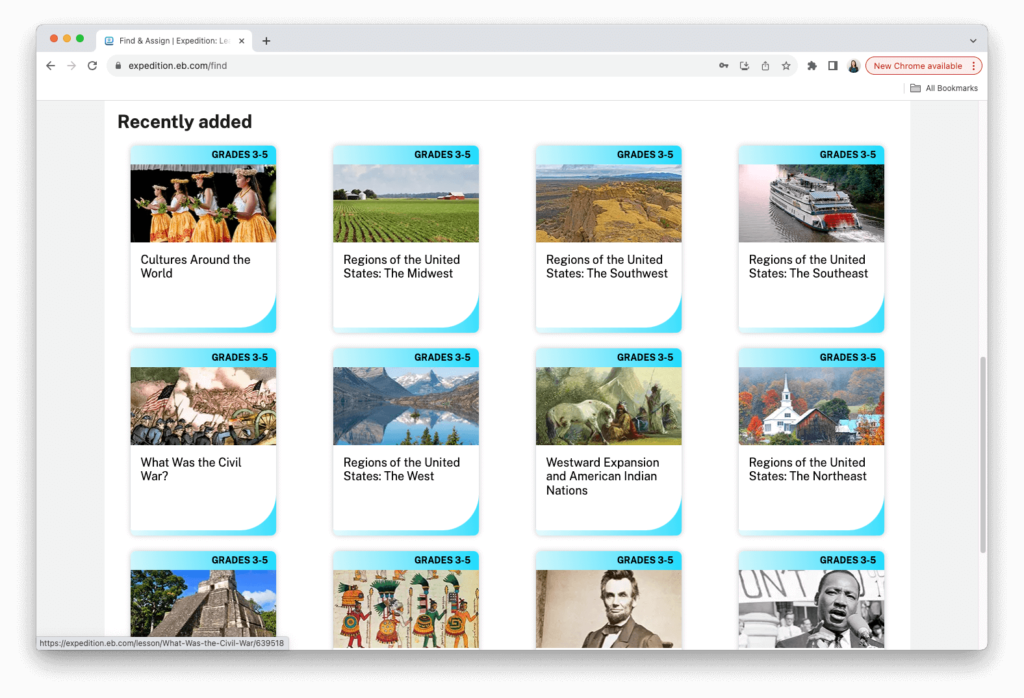Open the All Bookmarks folder dropdown
The width and height of the screenshot is (1024, 698).
pos(944,88)
